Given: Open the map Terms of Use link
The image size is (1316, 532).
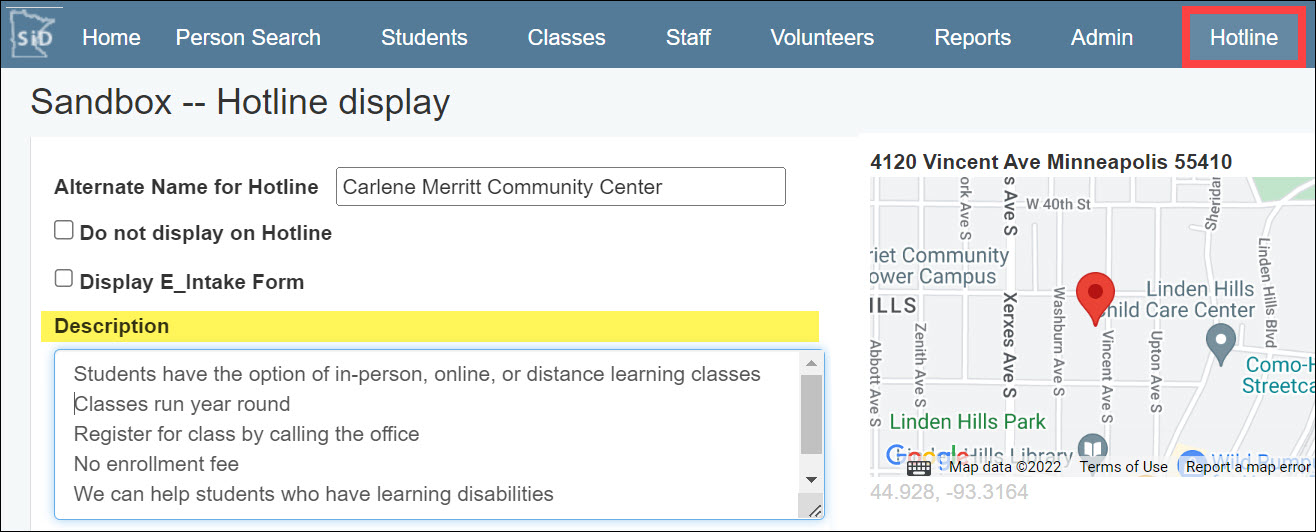Looking at the screenshot, I should 1123,467.
